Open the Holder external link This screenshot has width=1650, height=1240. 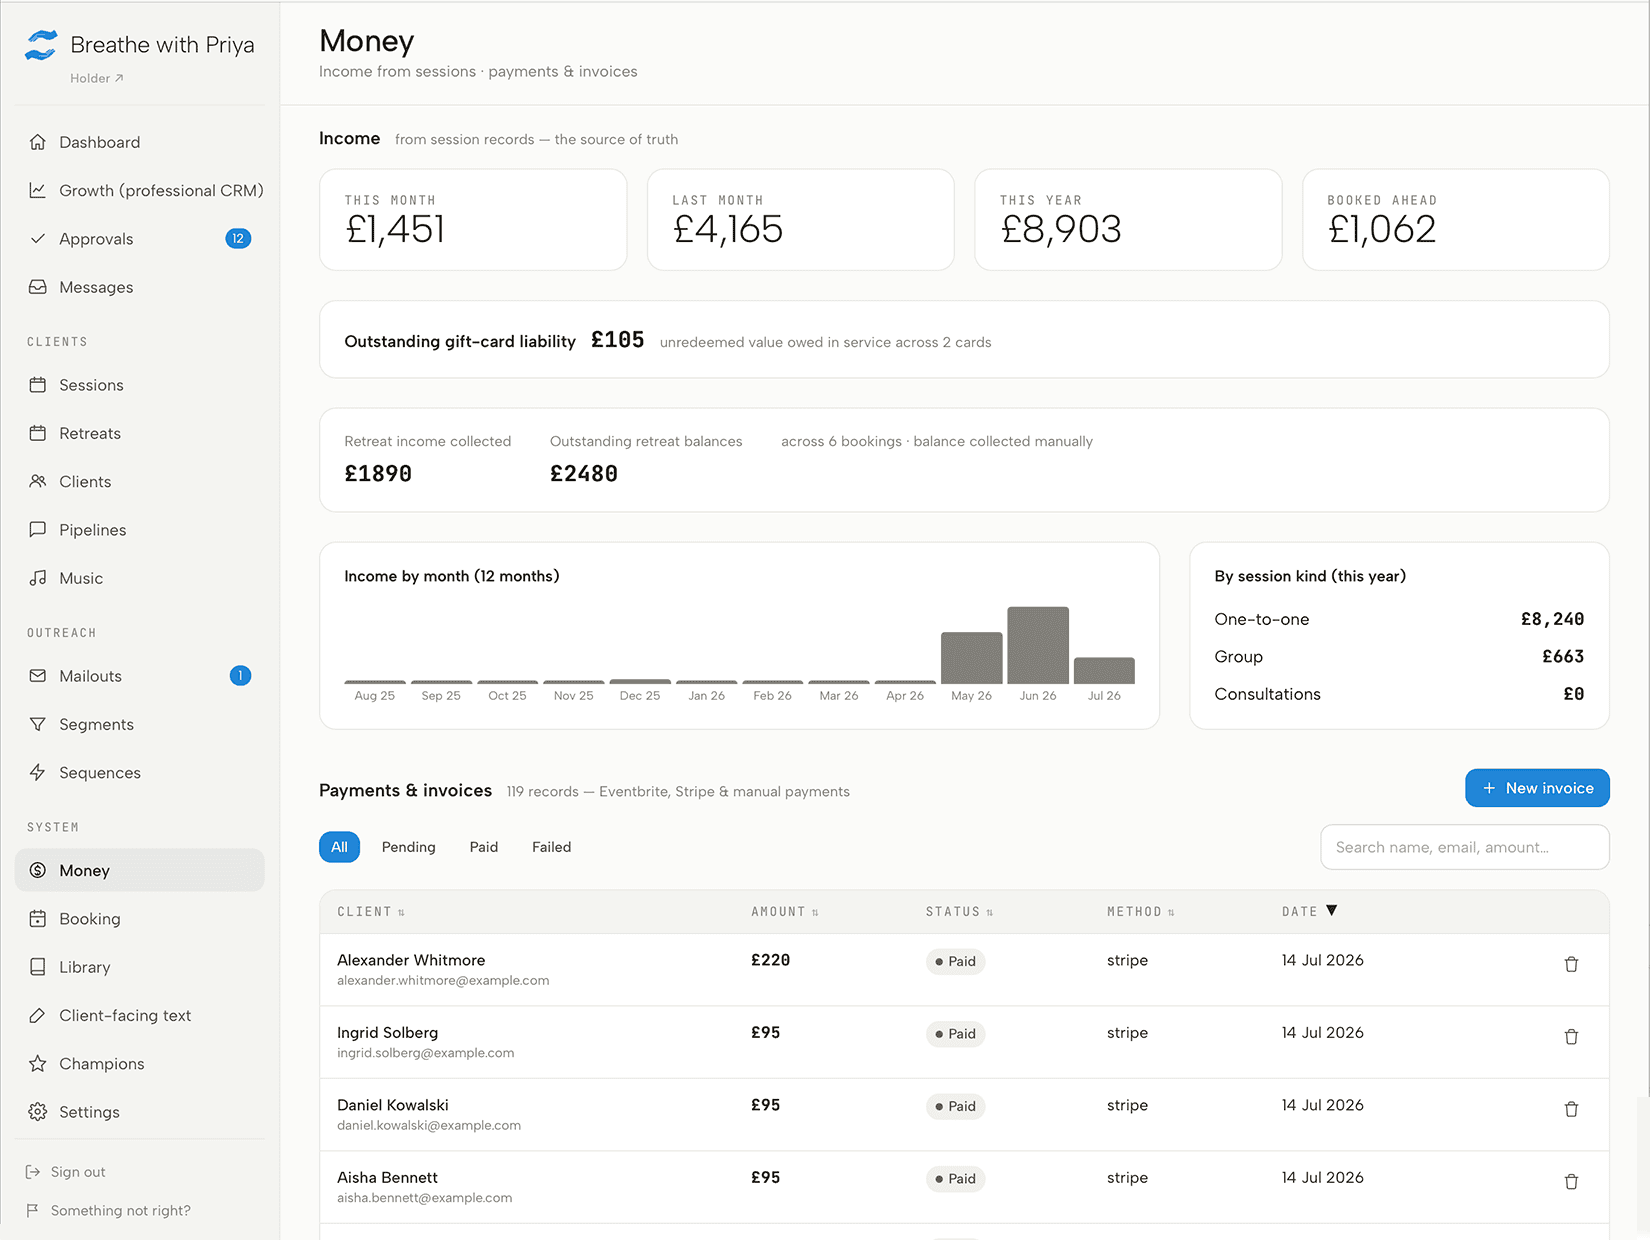point(97,78)
